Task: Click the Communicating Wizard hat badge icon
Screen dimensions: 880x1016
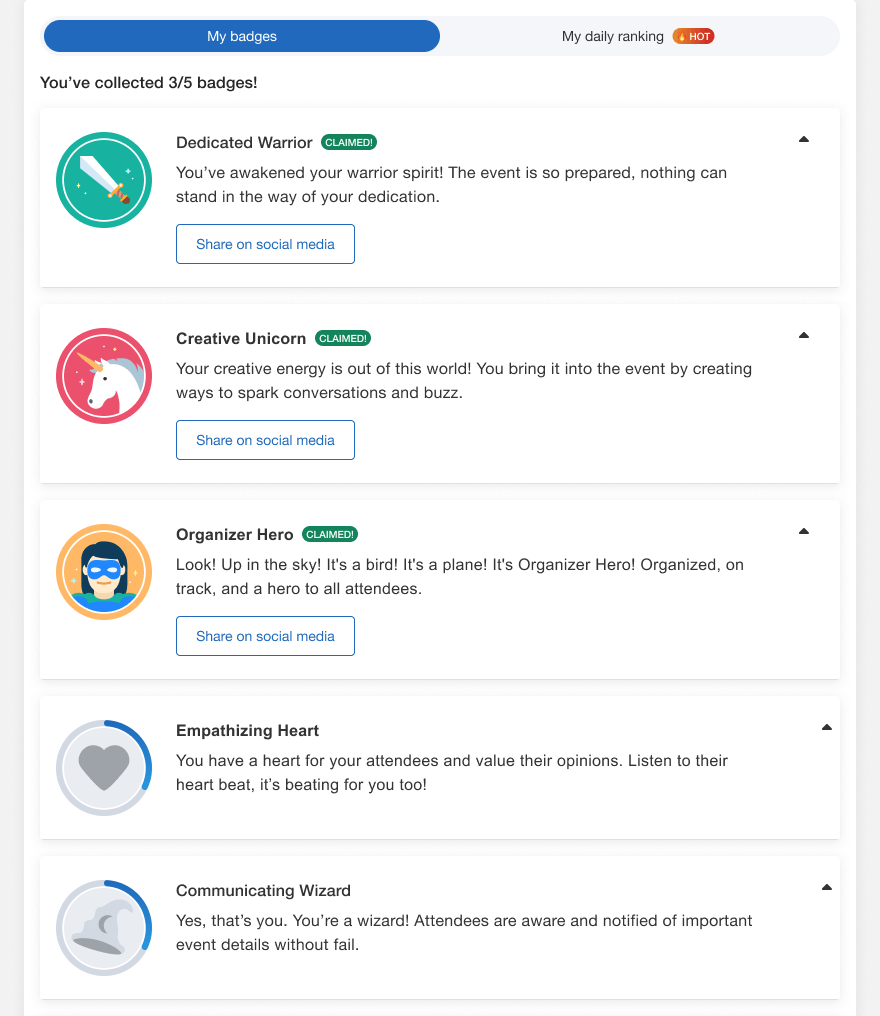Action: 104,928
